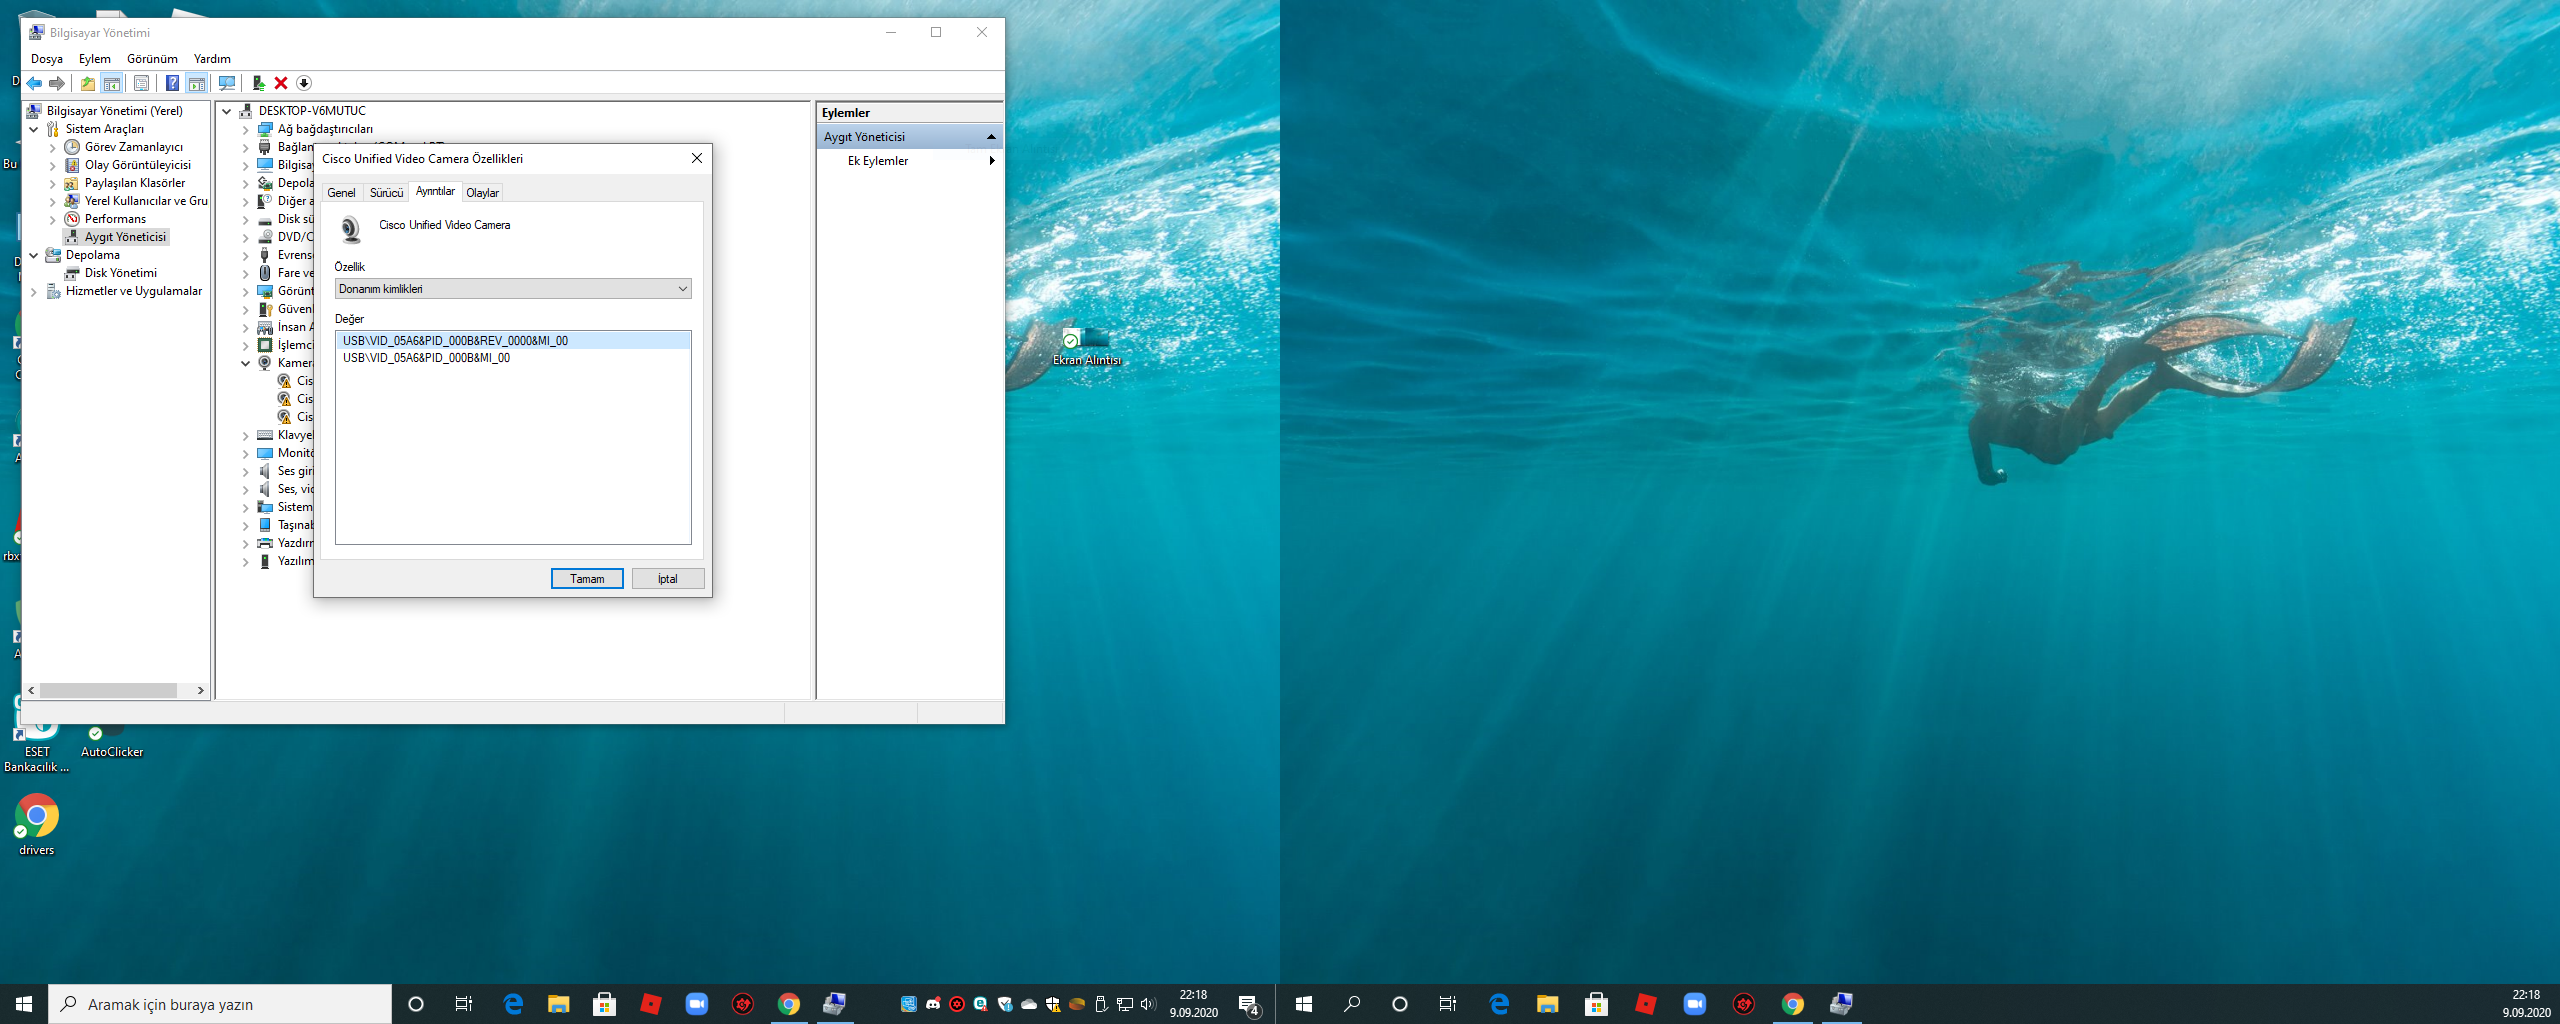2560x1024 pixels.
Task: Open the Eylem menu
Action: 95,59
